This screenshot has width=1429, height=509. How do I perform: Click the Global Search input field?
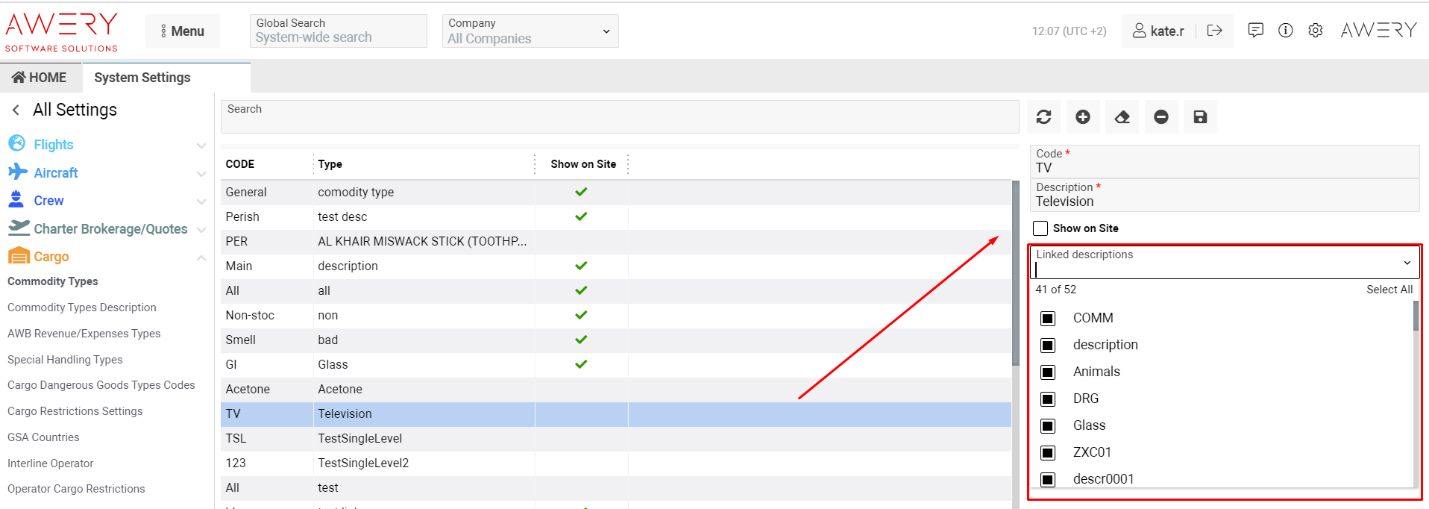pyautogui.click(x=338, y=37)
